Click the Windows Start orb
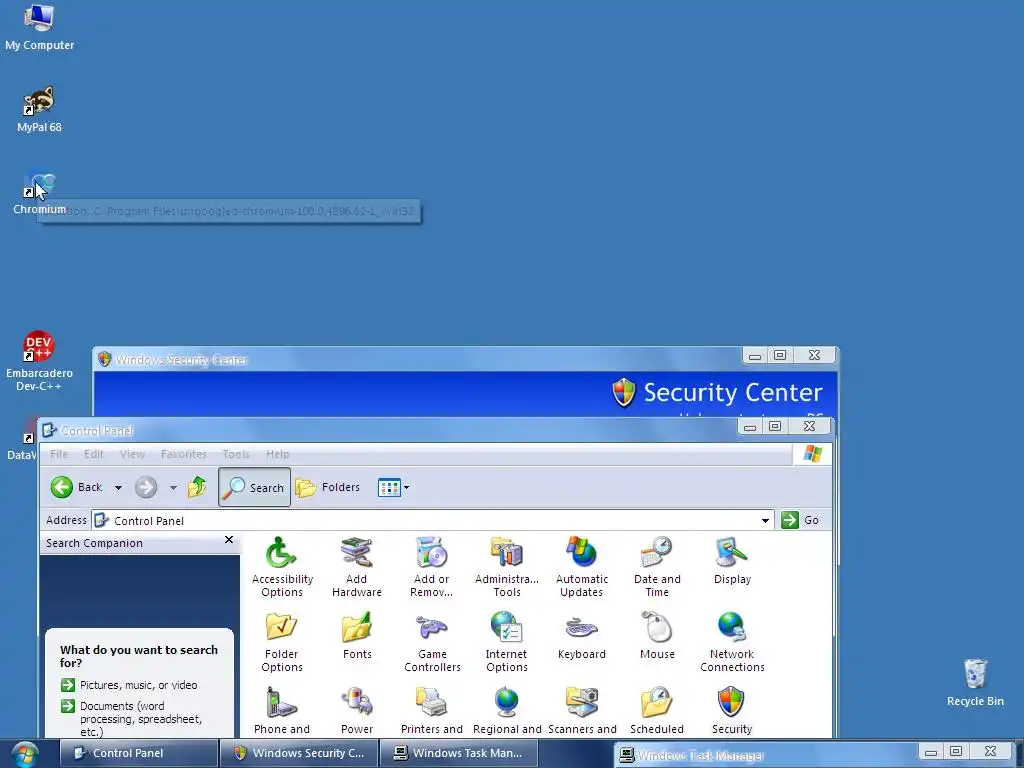 24,754
